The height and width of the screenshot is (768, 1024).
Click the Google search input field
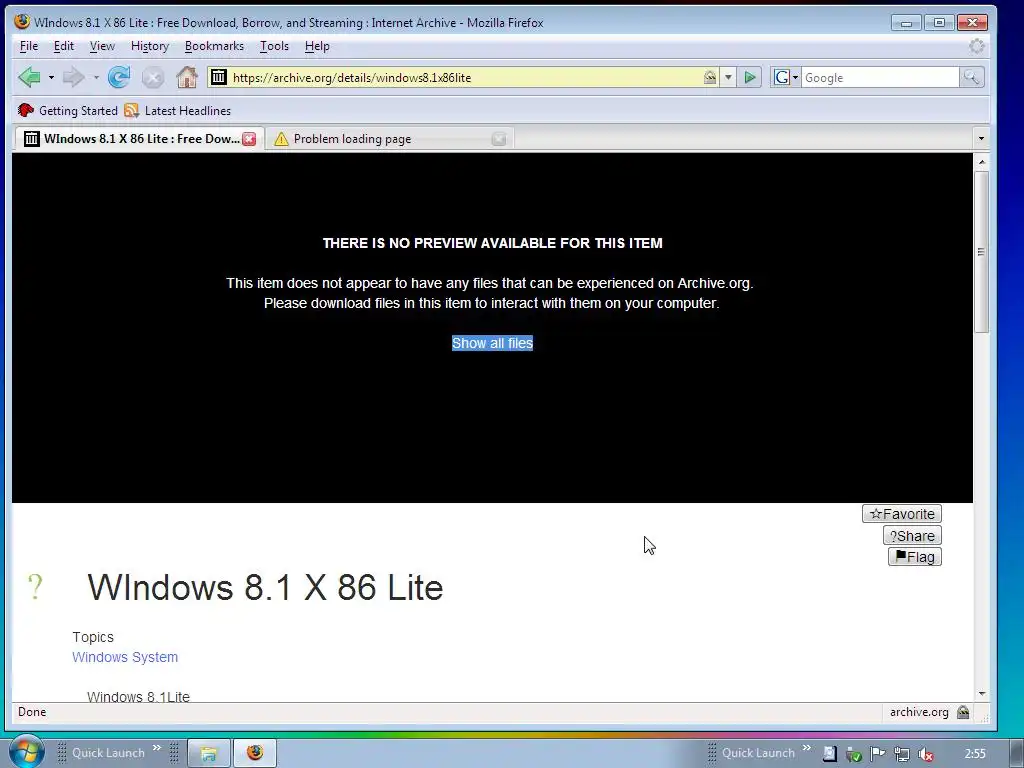tap(880, 78)
